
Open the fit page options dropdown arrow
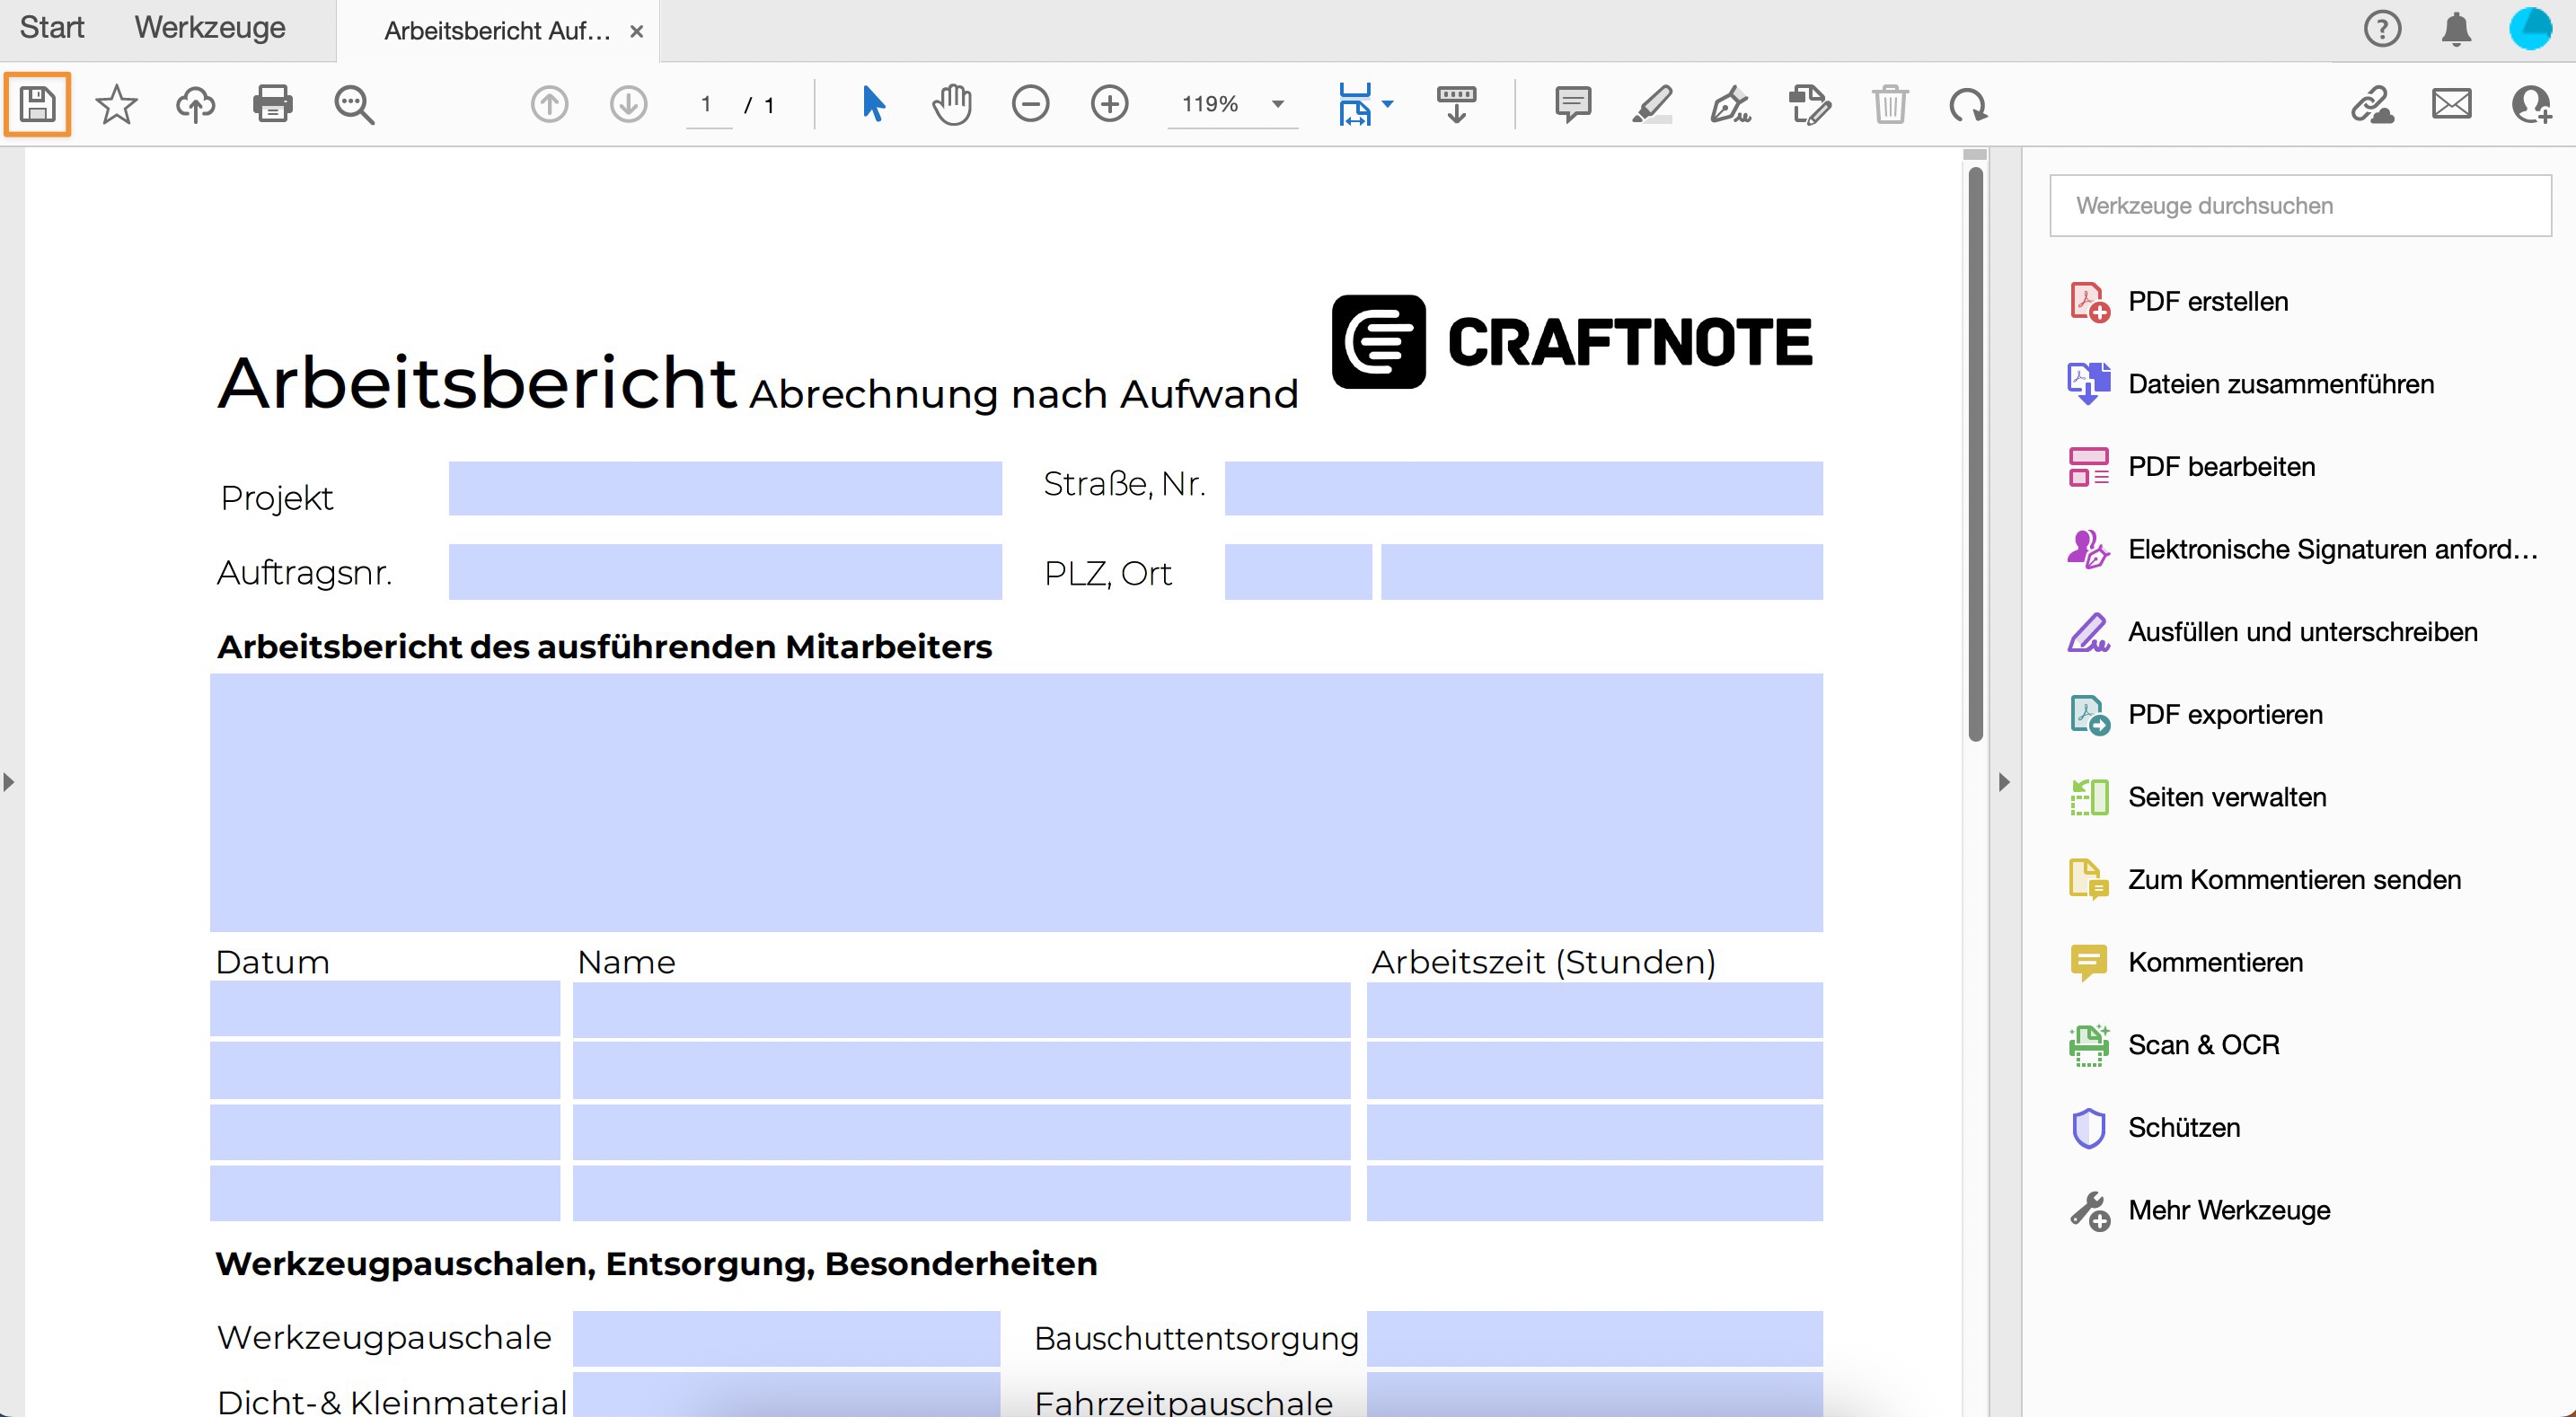coord(1388,104)
